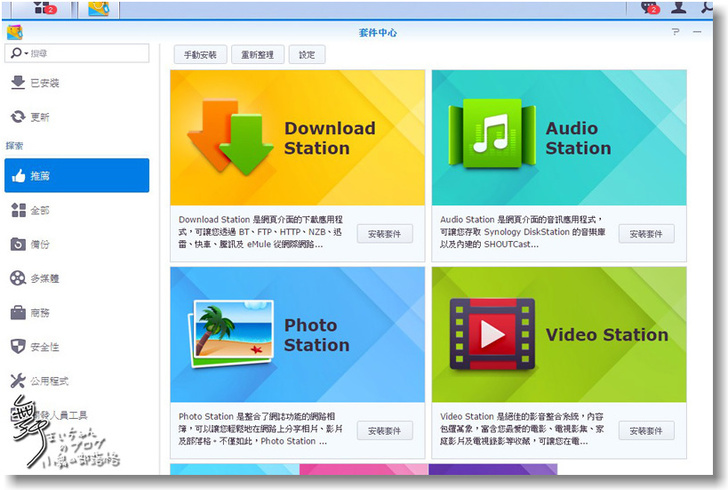The image size is (728, 490).
Task: Click the 手動安裝 button
Action: (x=200, y=55)
